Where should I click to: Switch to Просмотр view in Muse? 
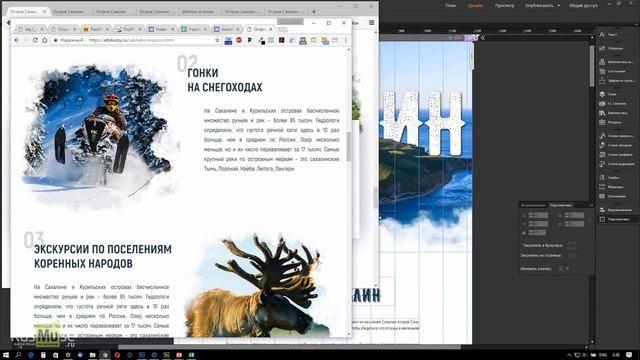click(x=504, y=6)
